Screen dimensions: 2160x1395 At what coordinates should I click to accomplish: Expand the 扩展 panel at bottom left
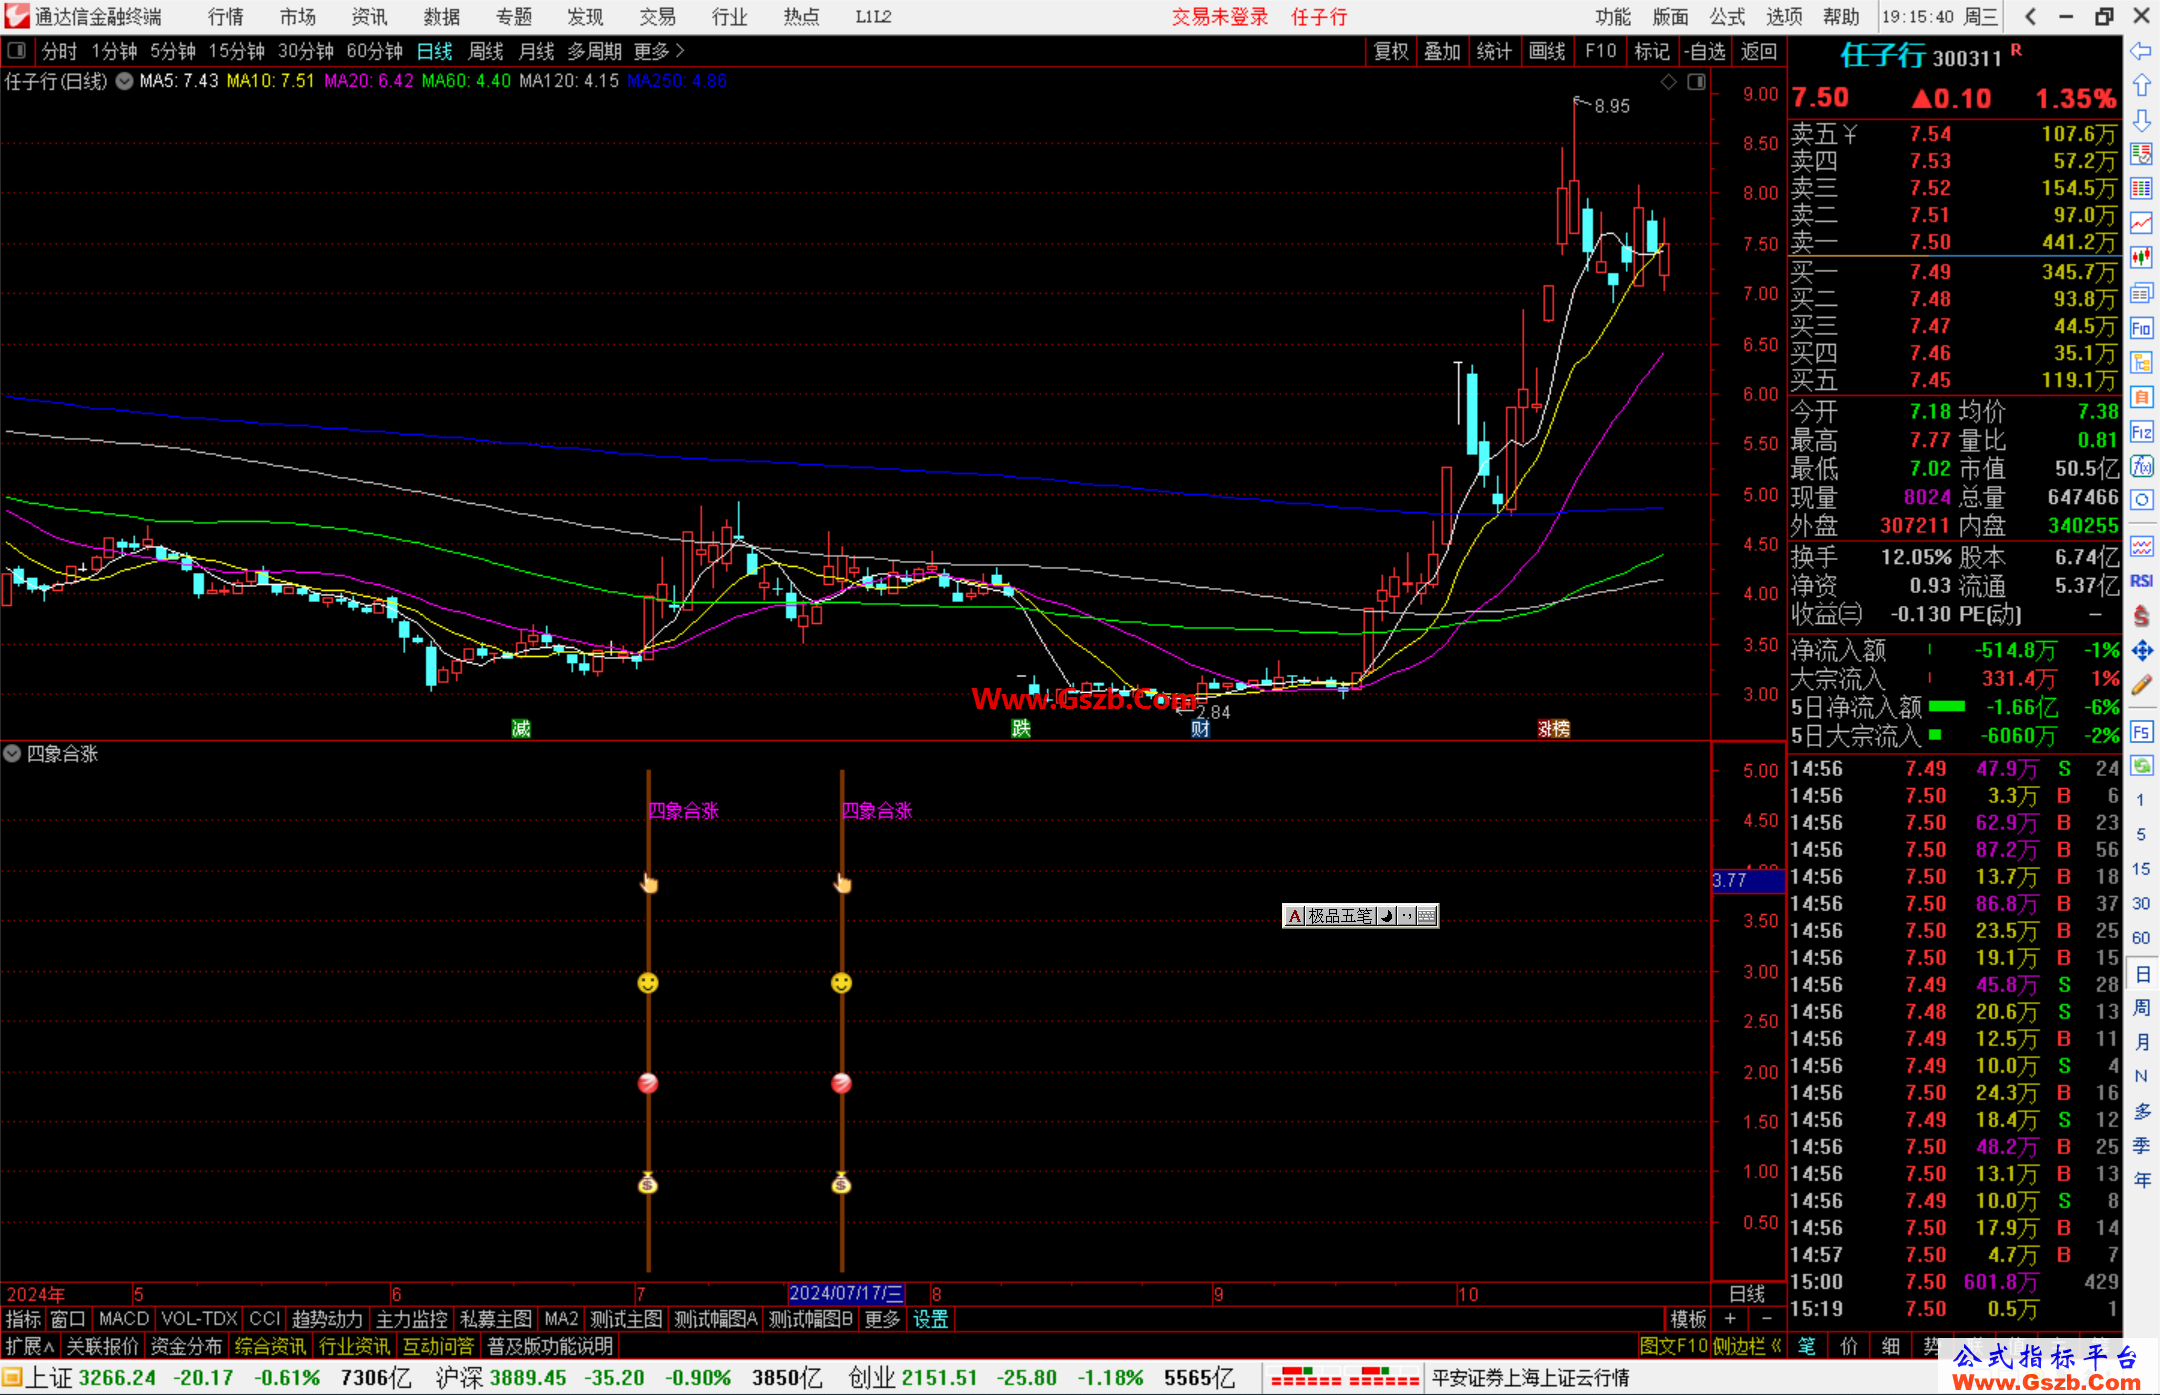coord(30,1346)
